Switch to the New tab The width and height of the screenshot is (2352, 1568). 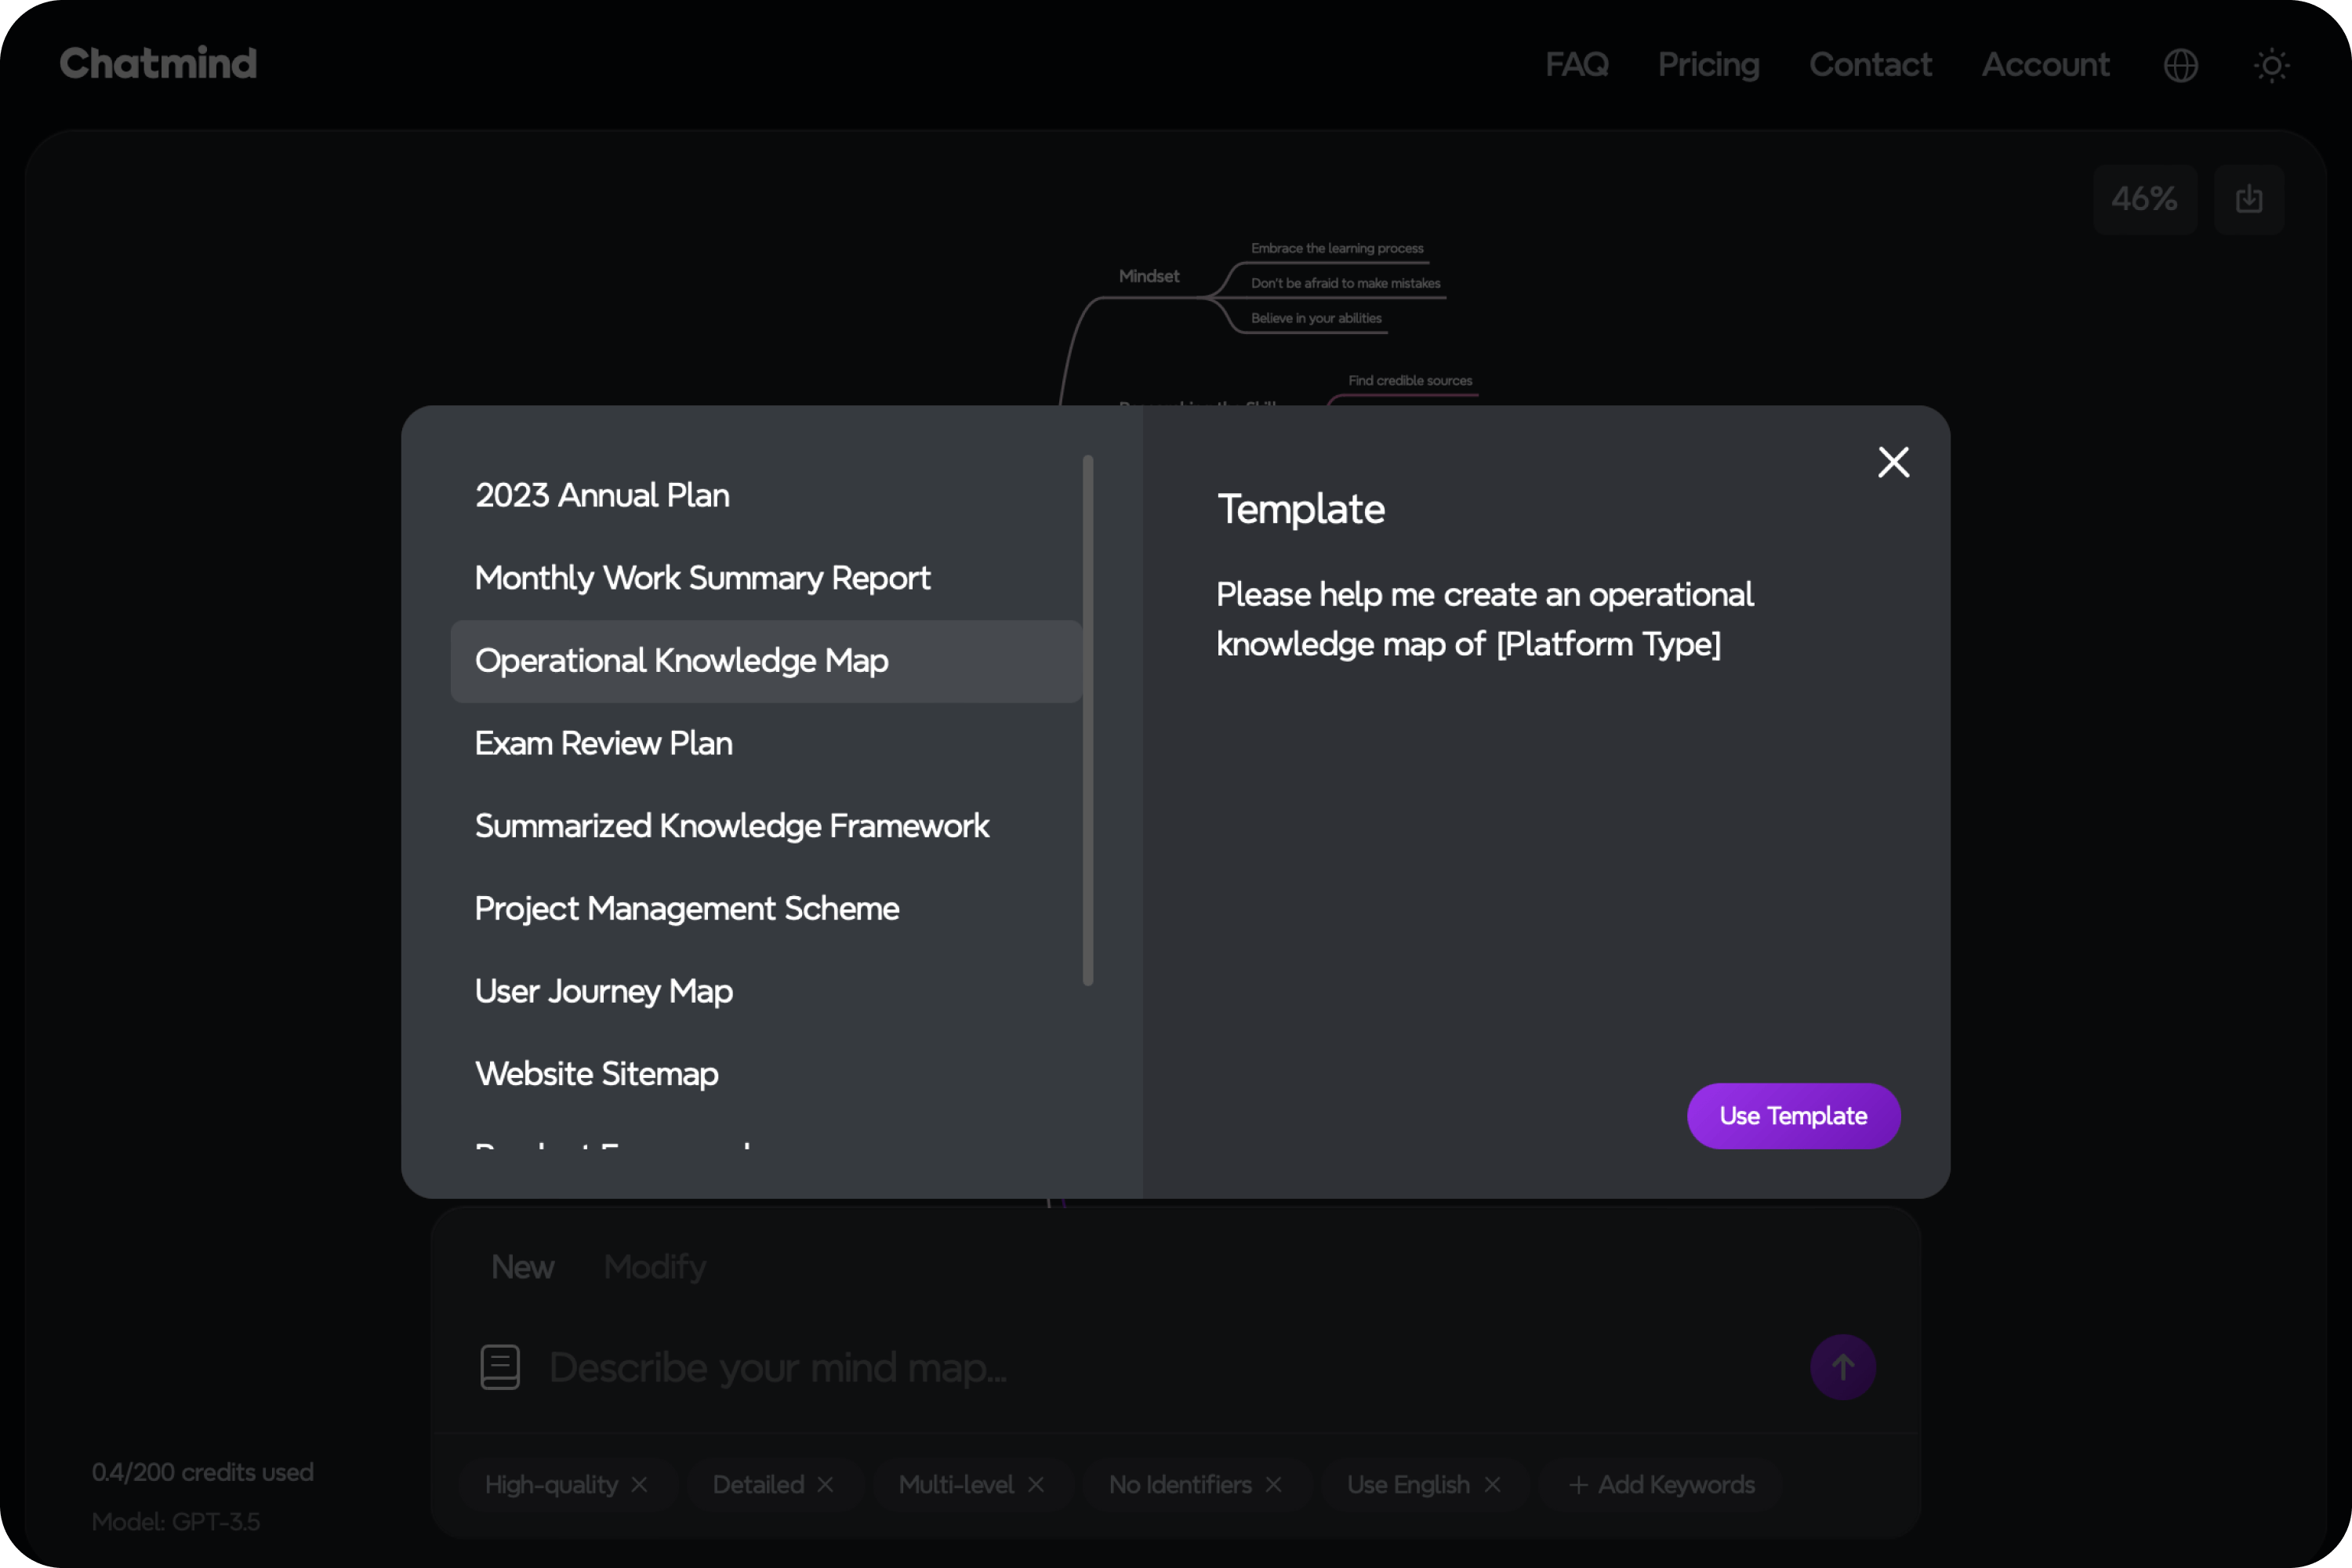(522, 1267)
